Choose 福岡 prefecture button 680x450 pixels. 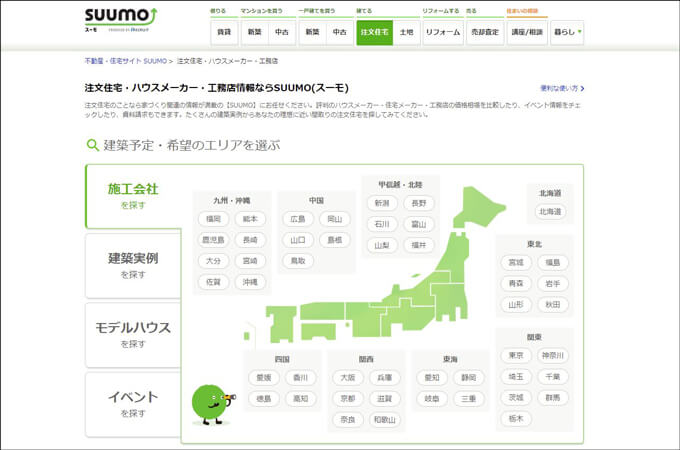213,219
